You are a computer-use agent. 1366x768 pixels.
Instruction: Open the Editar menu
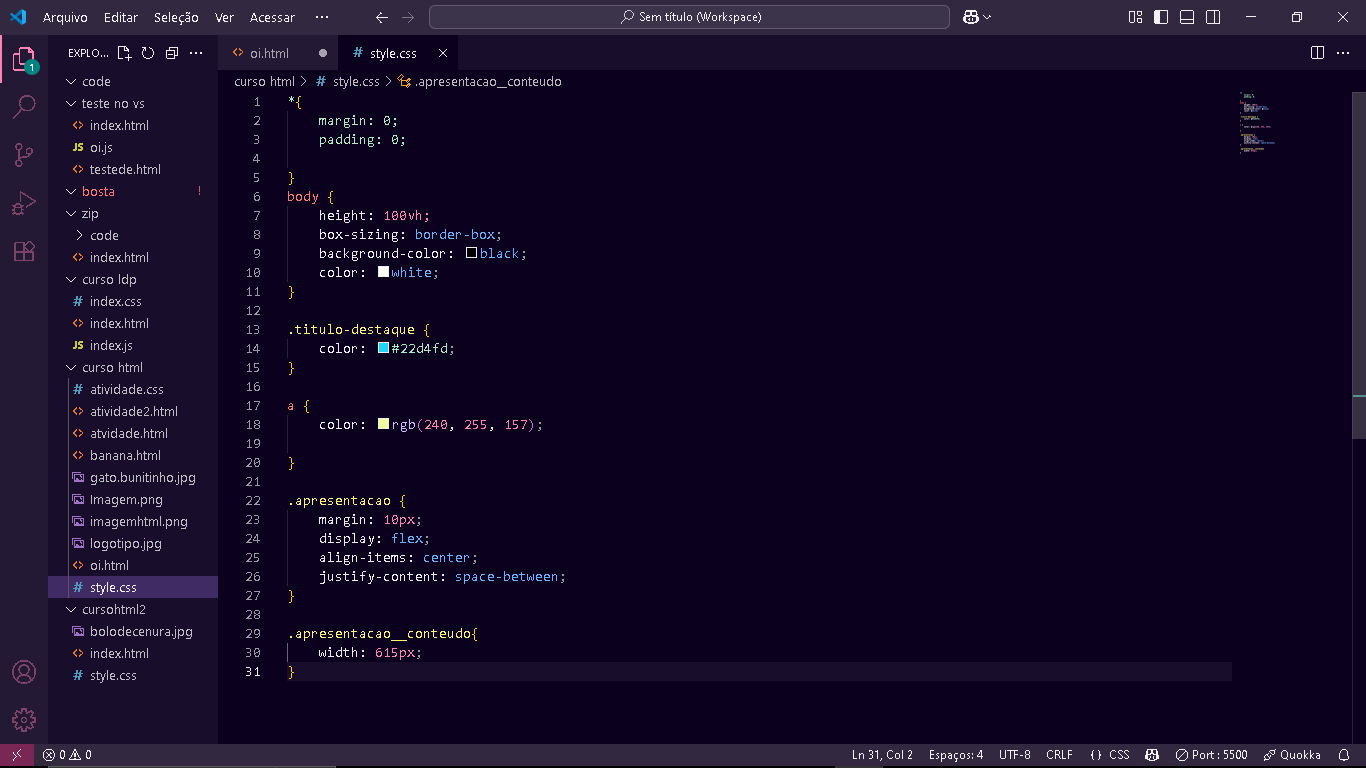pyautogui.click(x=121, y=17)
